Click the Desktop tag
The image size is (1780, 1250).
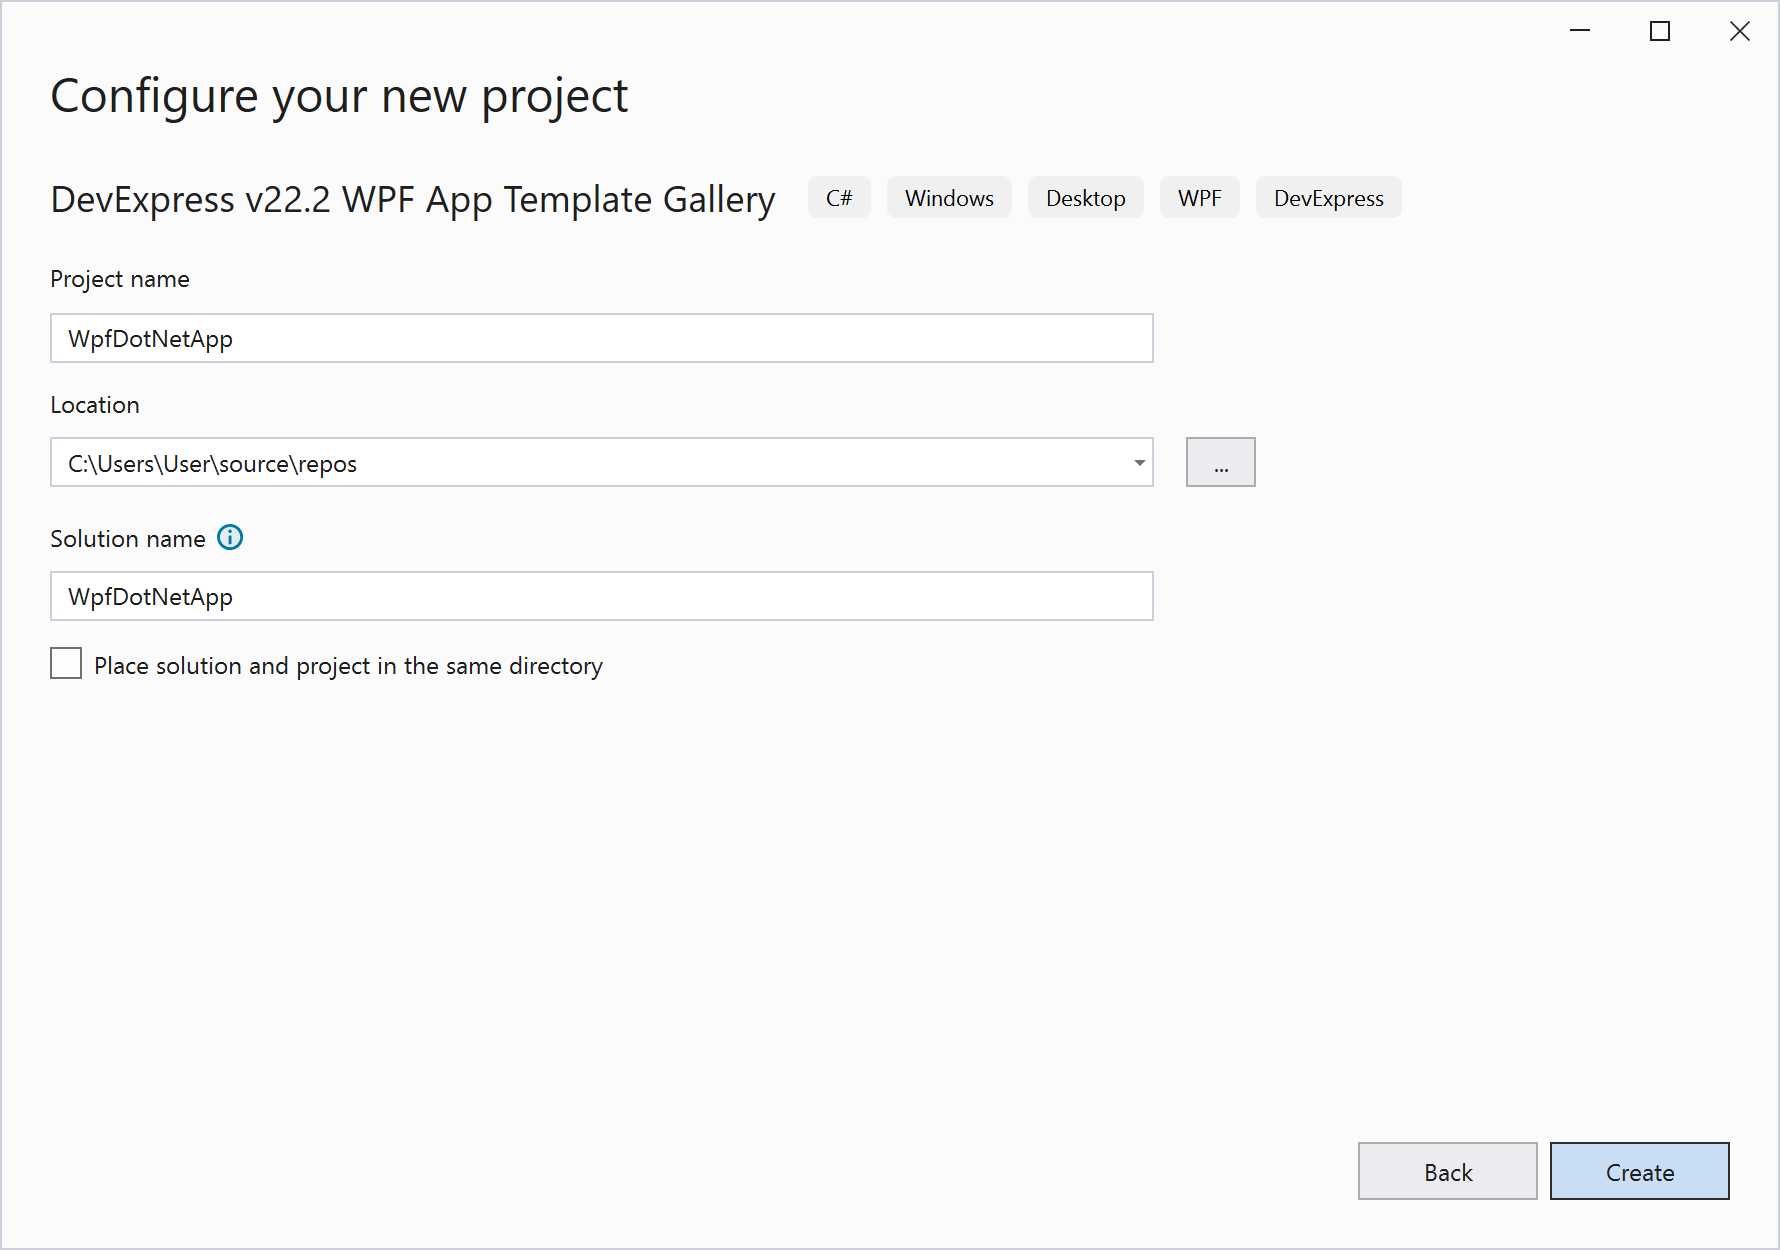coord(1085,198)
